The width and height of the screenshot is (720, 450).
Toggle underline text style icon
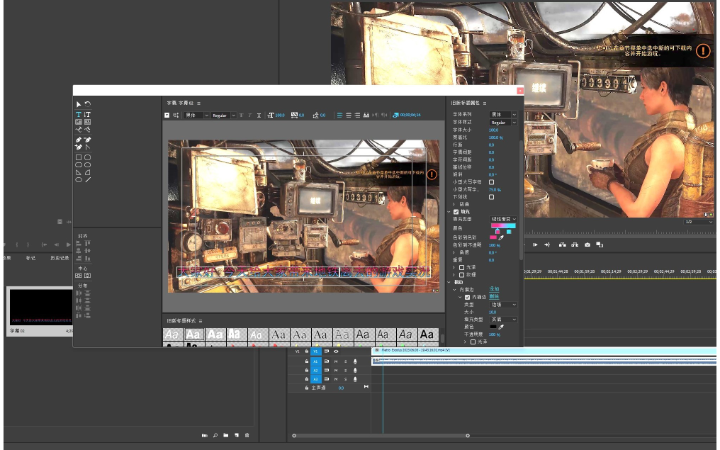259,115
